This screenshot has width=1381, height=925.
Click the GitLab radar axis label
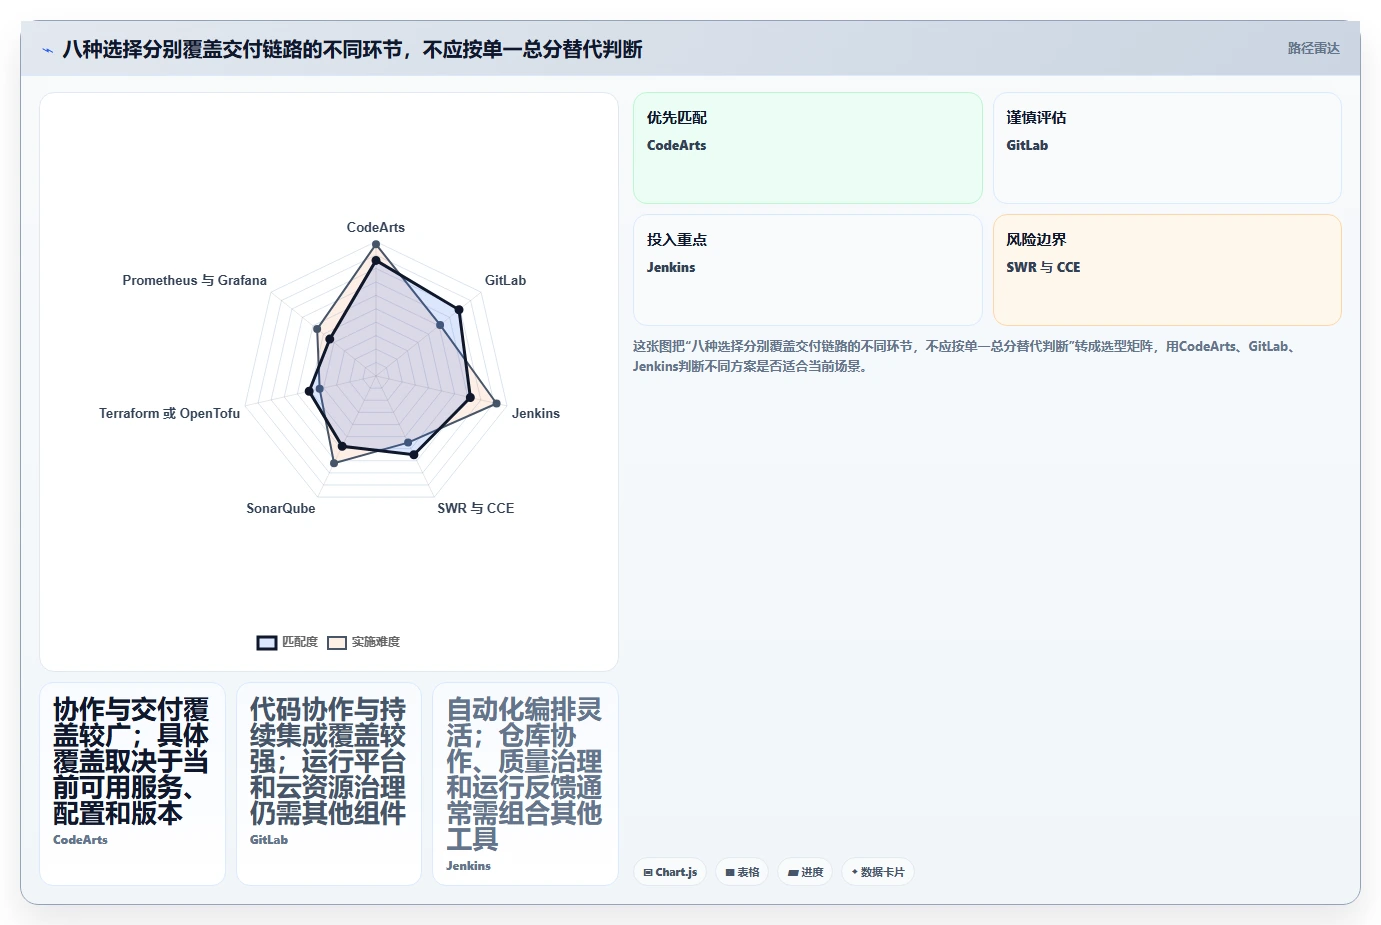tap(505, 280)
